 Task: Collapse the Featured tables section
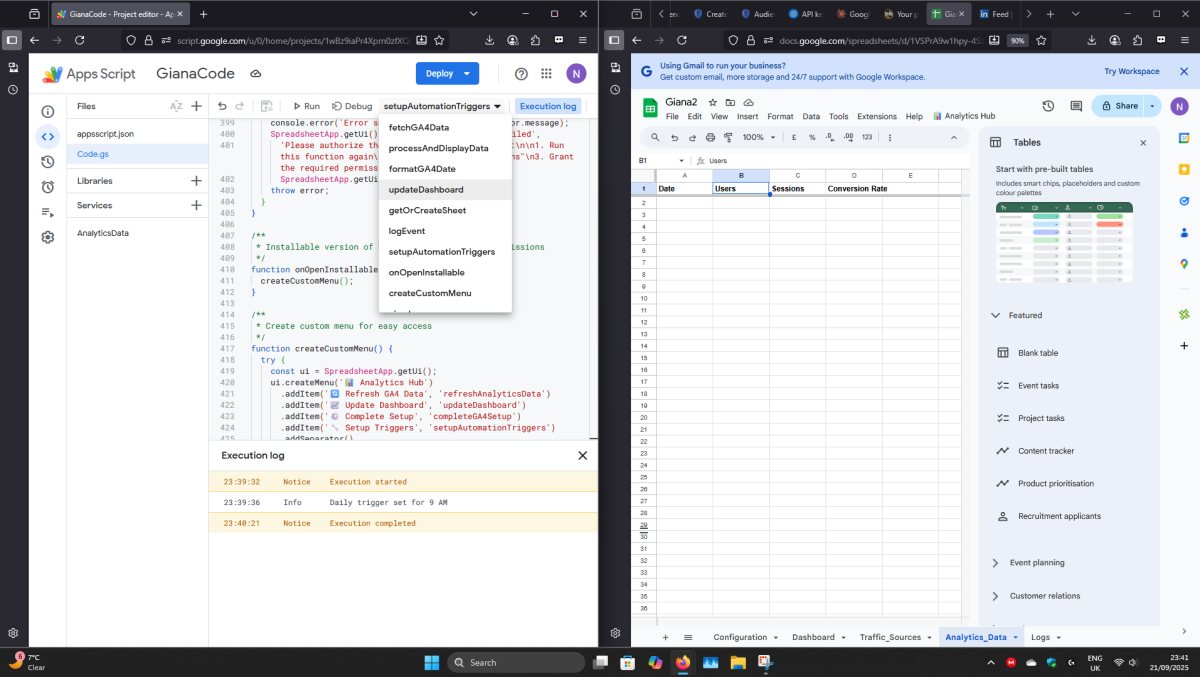pos(995,315)
